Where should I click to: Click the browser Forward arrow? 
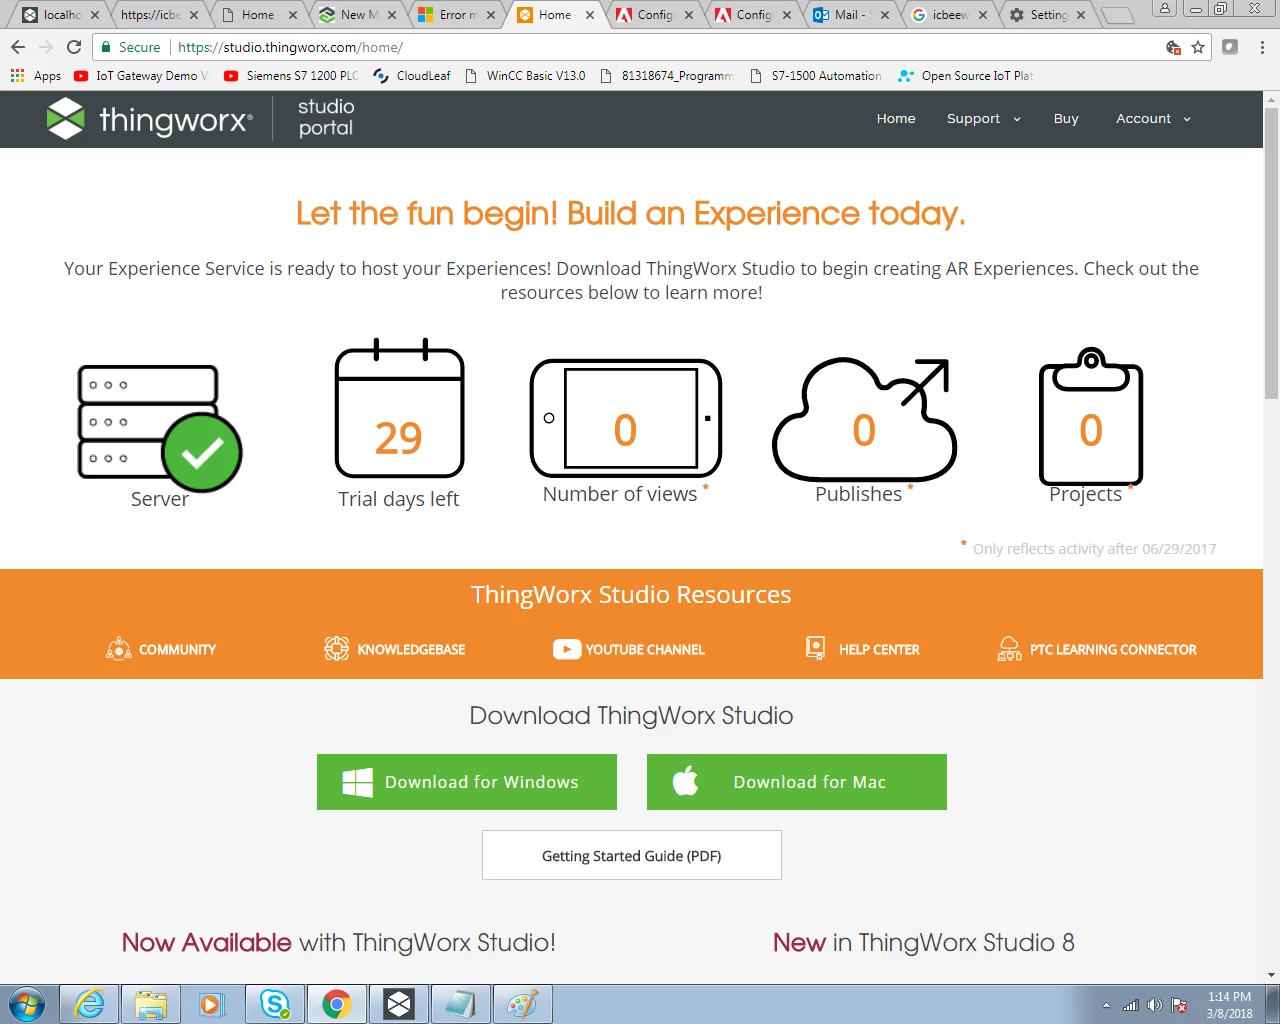(46, 47)
